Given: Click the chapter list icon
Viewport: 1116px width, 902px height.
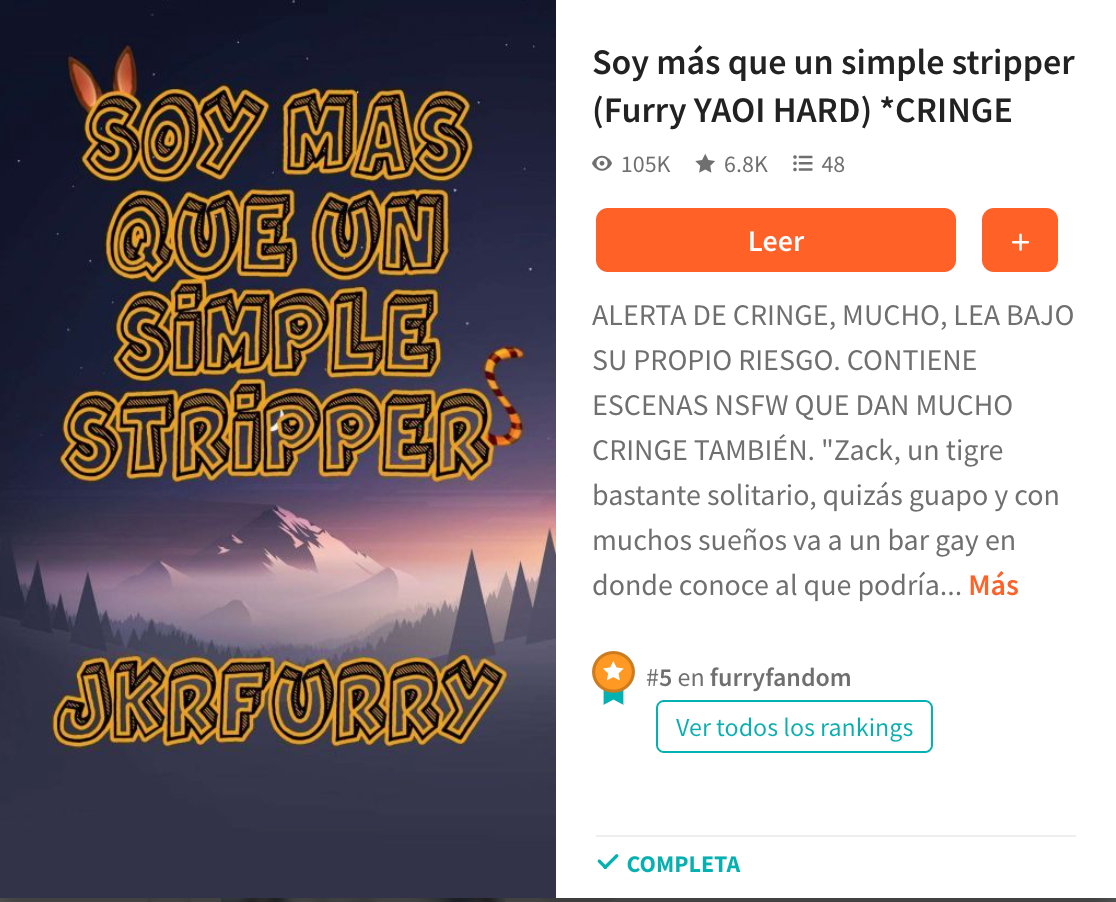Looking at the screenshot, I should point(802,164).
